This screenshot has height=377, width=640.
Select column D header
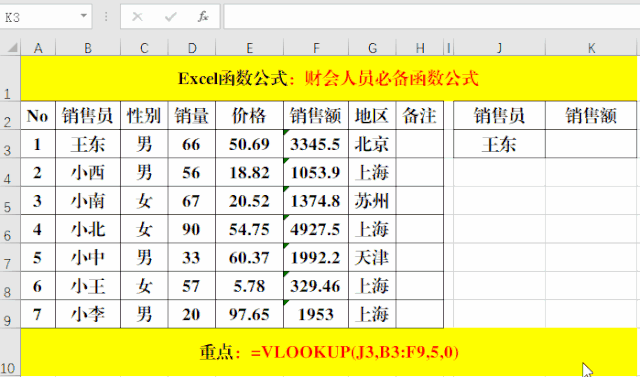click(x=192, y=48)
